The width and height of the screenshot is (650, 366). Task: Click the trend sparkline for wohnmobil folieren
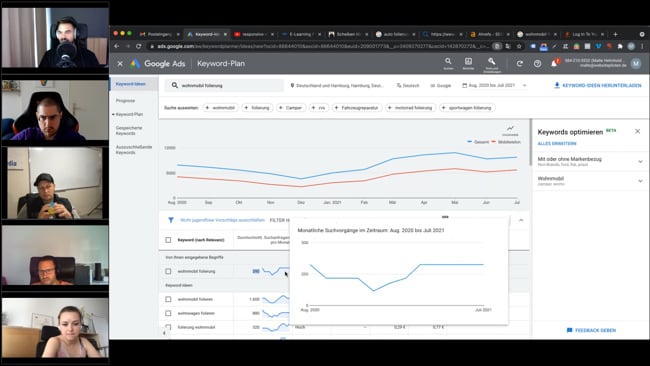pyautogui.click(x=276, y=299)
